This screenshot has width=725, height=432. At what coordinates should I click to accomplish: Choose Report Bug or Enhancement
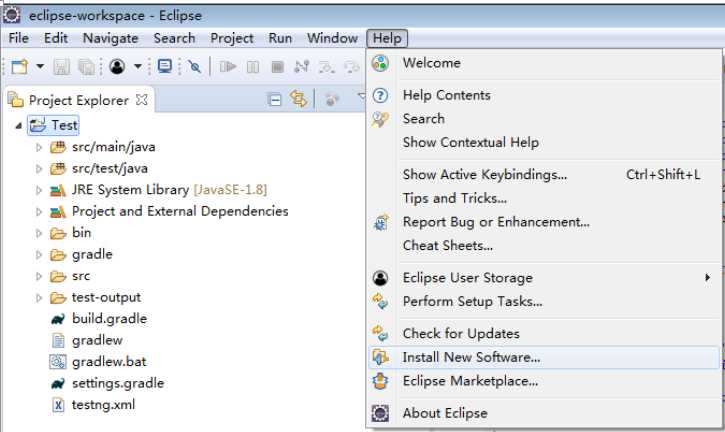(544, 222)
